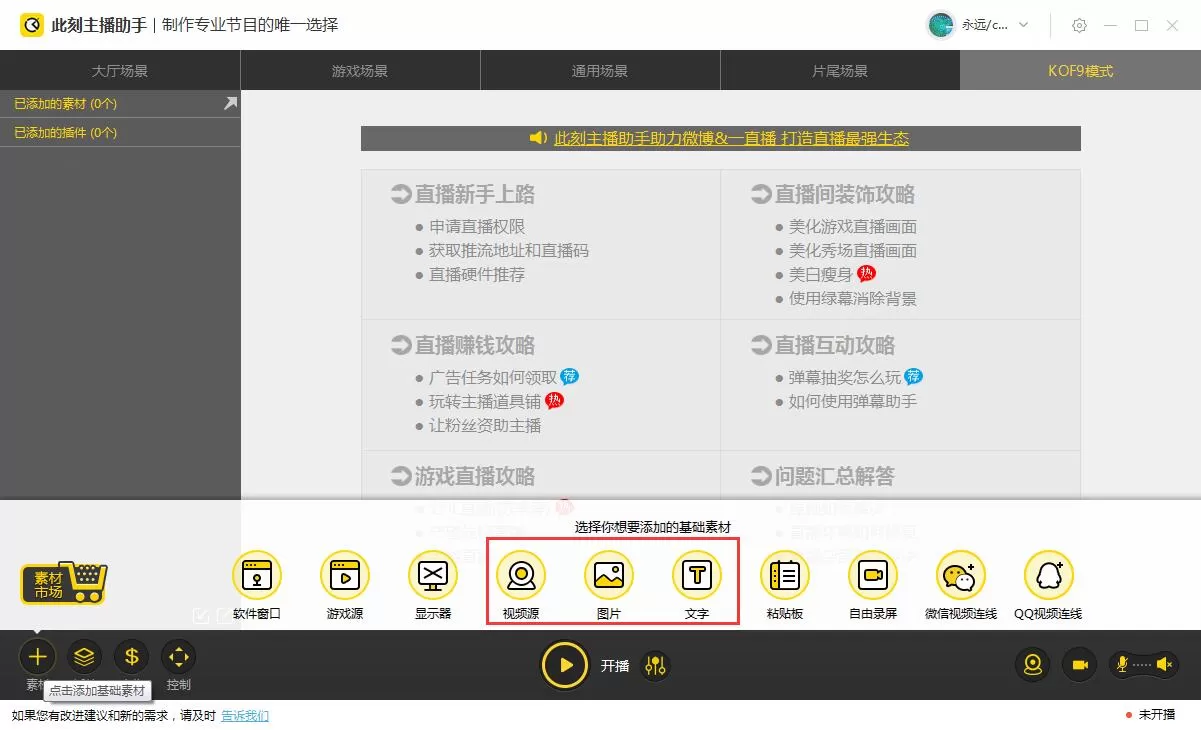Expand the 永远 account dropdown arrow
The height and width of the screenshot is (730, 1201).
coord(1023,25)
